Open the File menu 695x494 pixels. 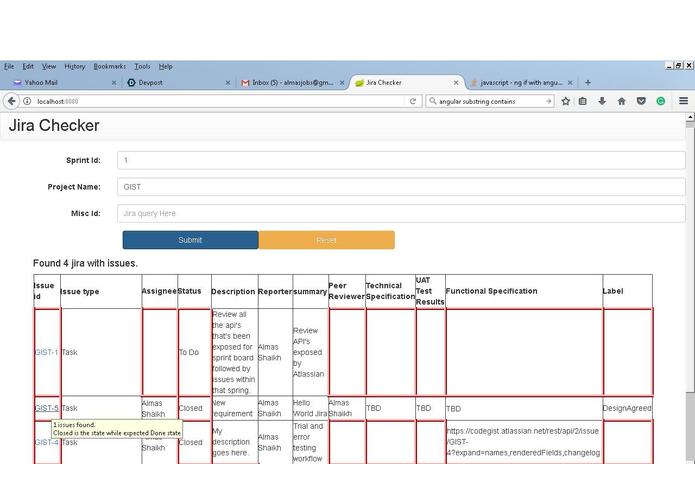point(9,66)
